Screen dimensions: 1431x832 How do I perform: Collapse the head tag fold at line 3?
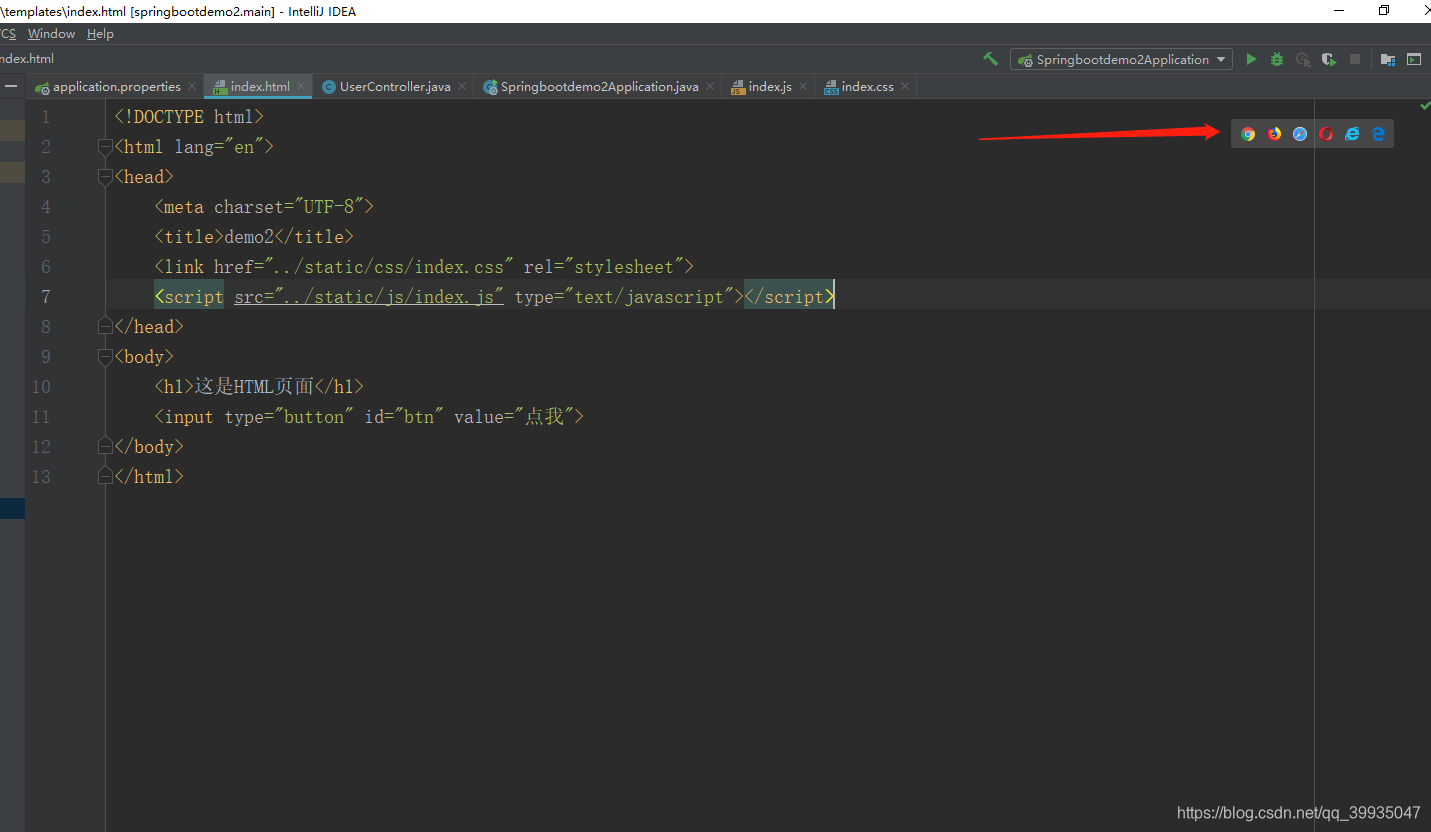click(105, 177)
